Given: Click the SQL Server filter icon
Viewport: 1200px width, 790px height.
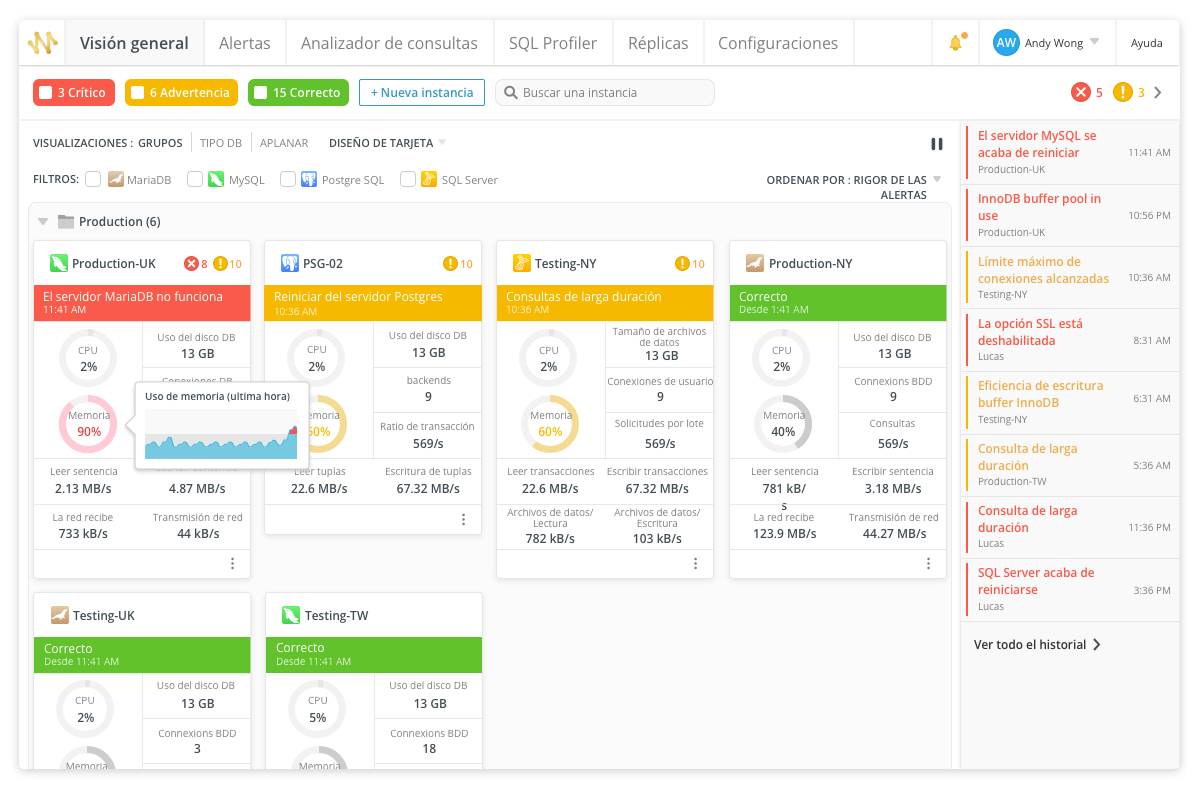Looking at the screenshot, I should point(429,180).
